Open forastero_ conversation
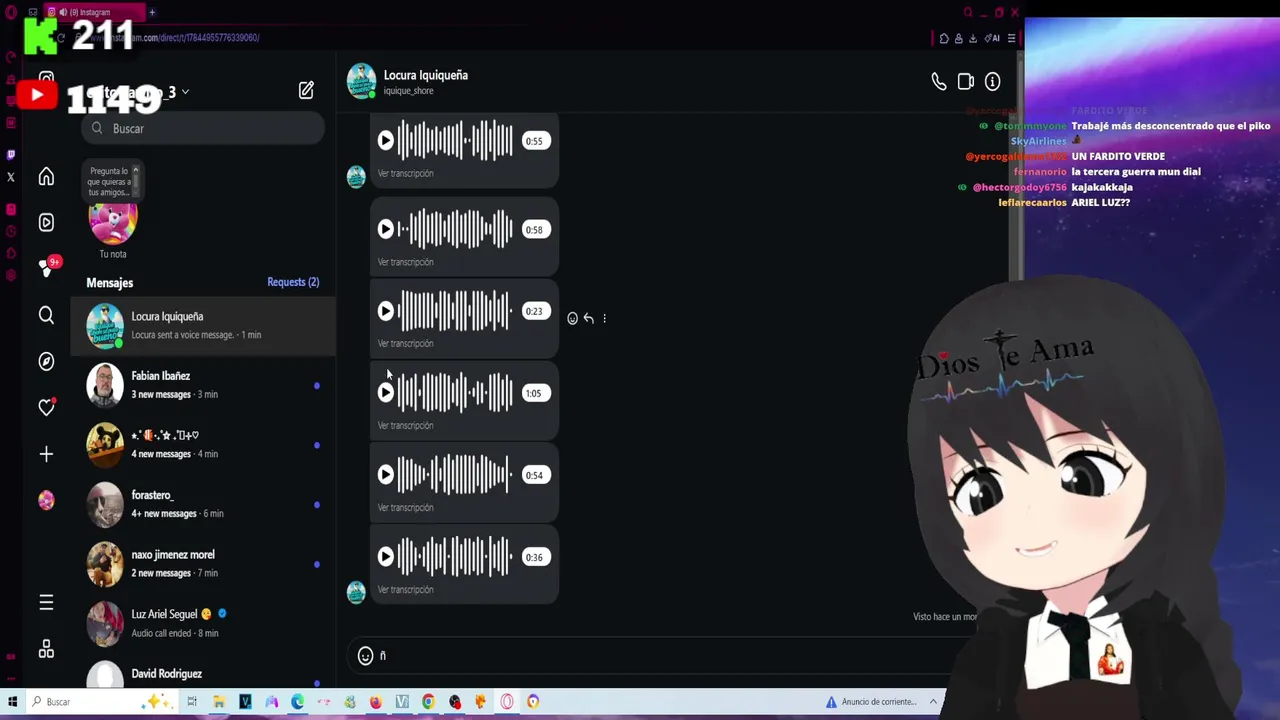Image resolution: width=1280 pixels, height=720 pixels. click(203, 504)
